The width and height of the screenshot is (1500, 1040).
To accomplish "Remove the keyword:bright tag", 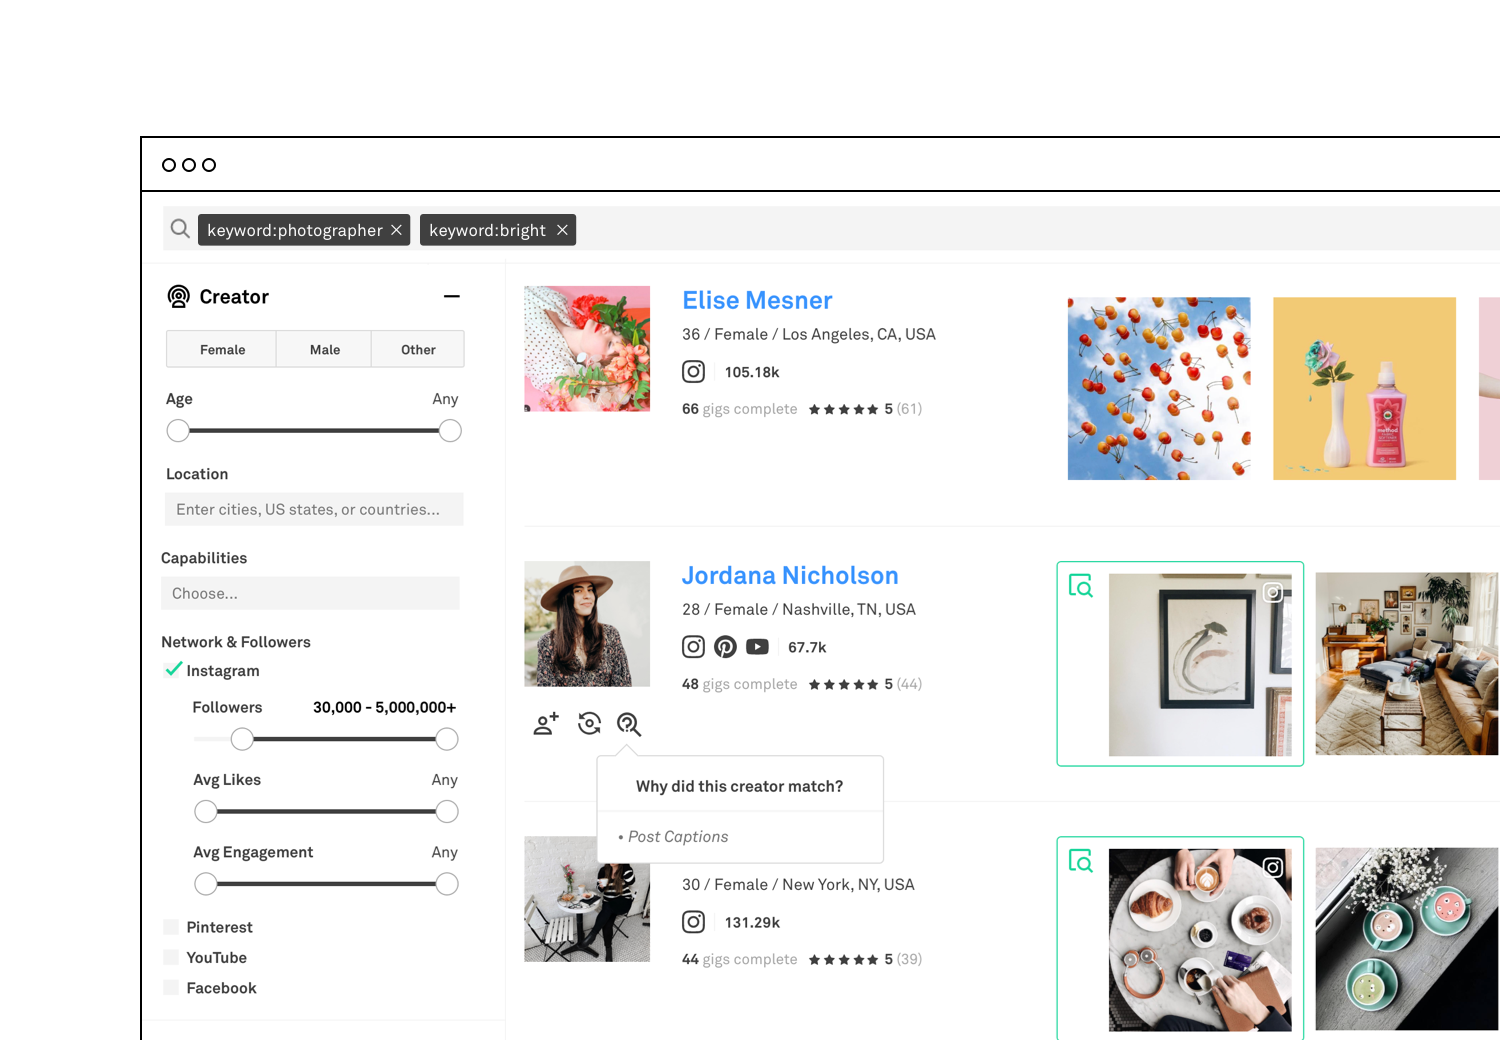I will pos(562,230).
